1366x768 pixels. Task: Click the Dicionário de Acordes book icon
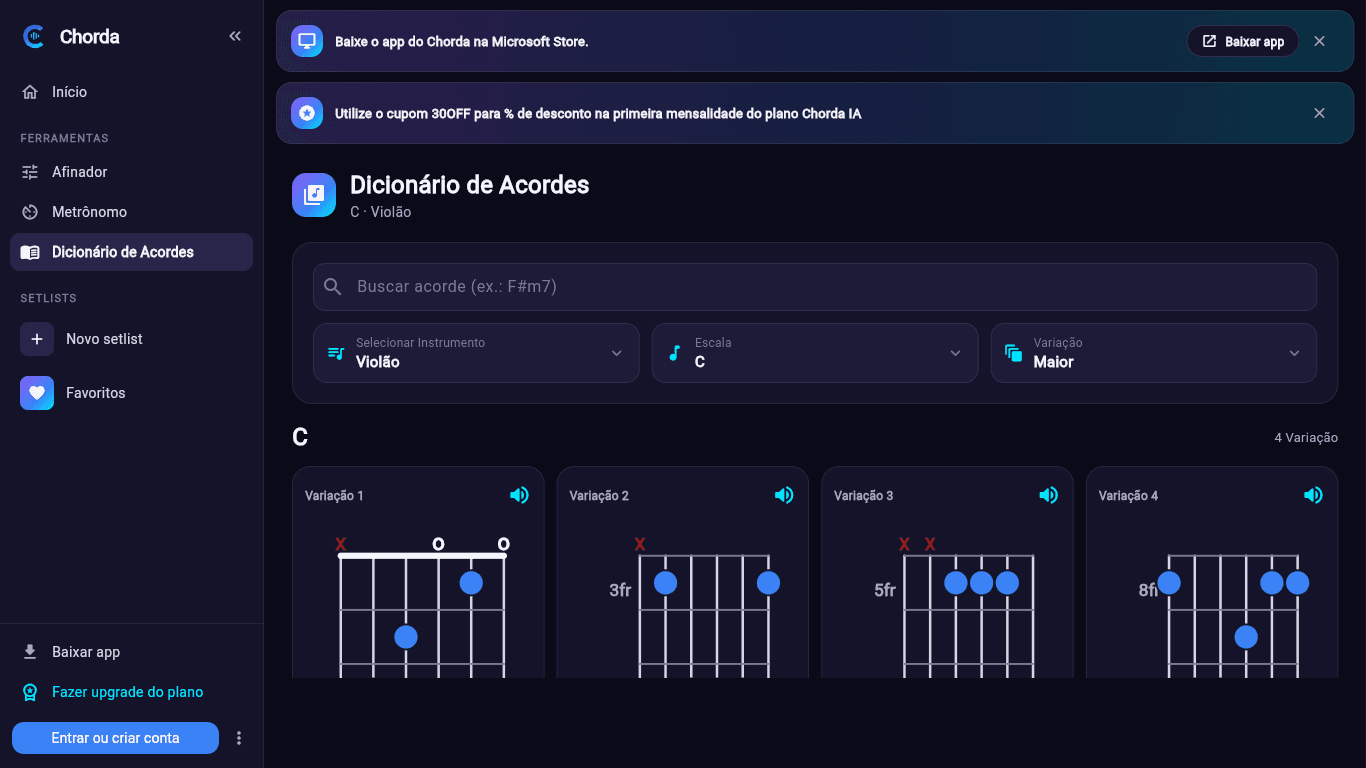[30, 252]
